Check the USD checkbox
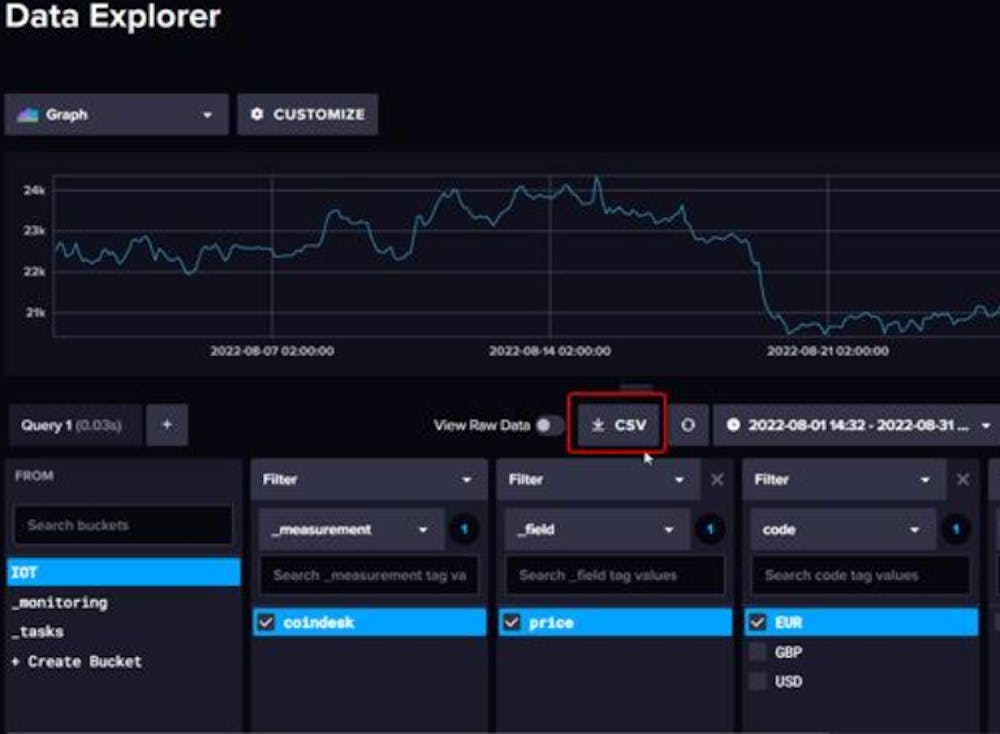1000x734 pixels. [x=758, y=681]
